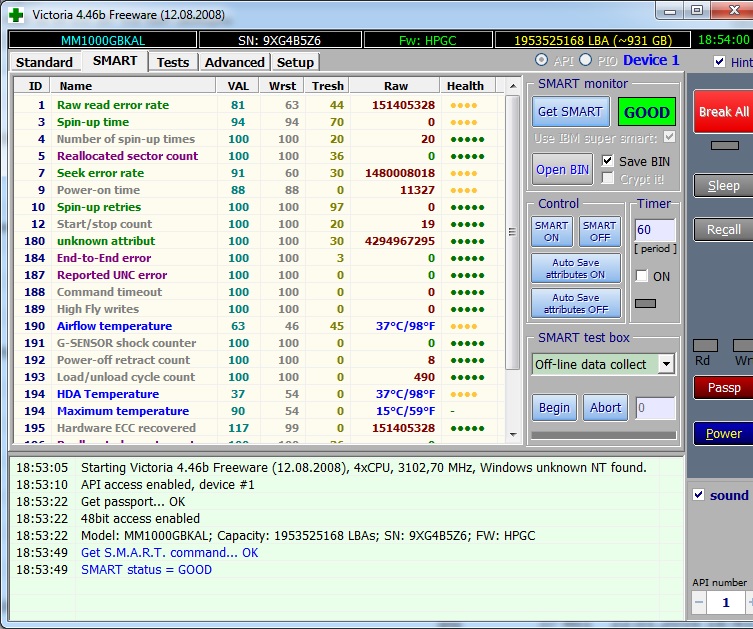Click the API number field
The height and width of the screenshot is (629, 753).
click(x=726, y=603)
